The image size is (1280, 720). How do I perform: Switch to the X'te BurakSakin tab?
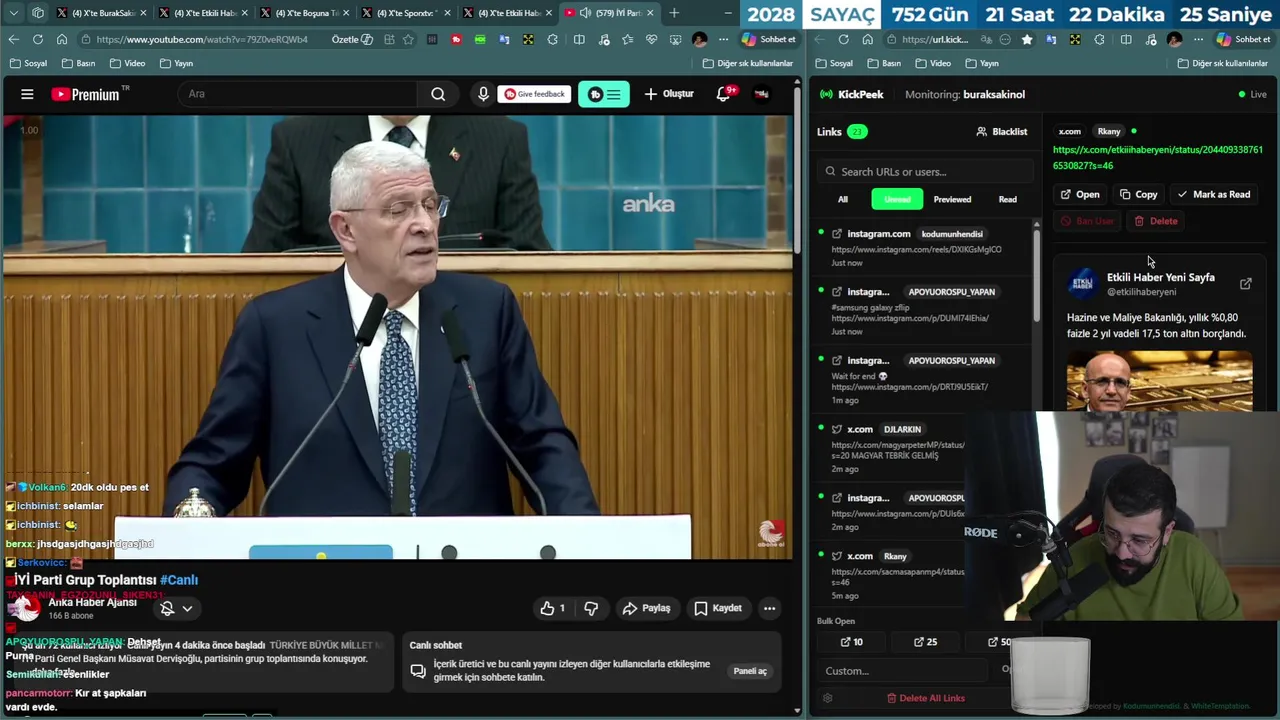(102, 13)
